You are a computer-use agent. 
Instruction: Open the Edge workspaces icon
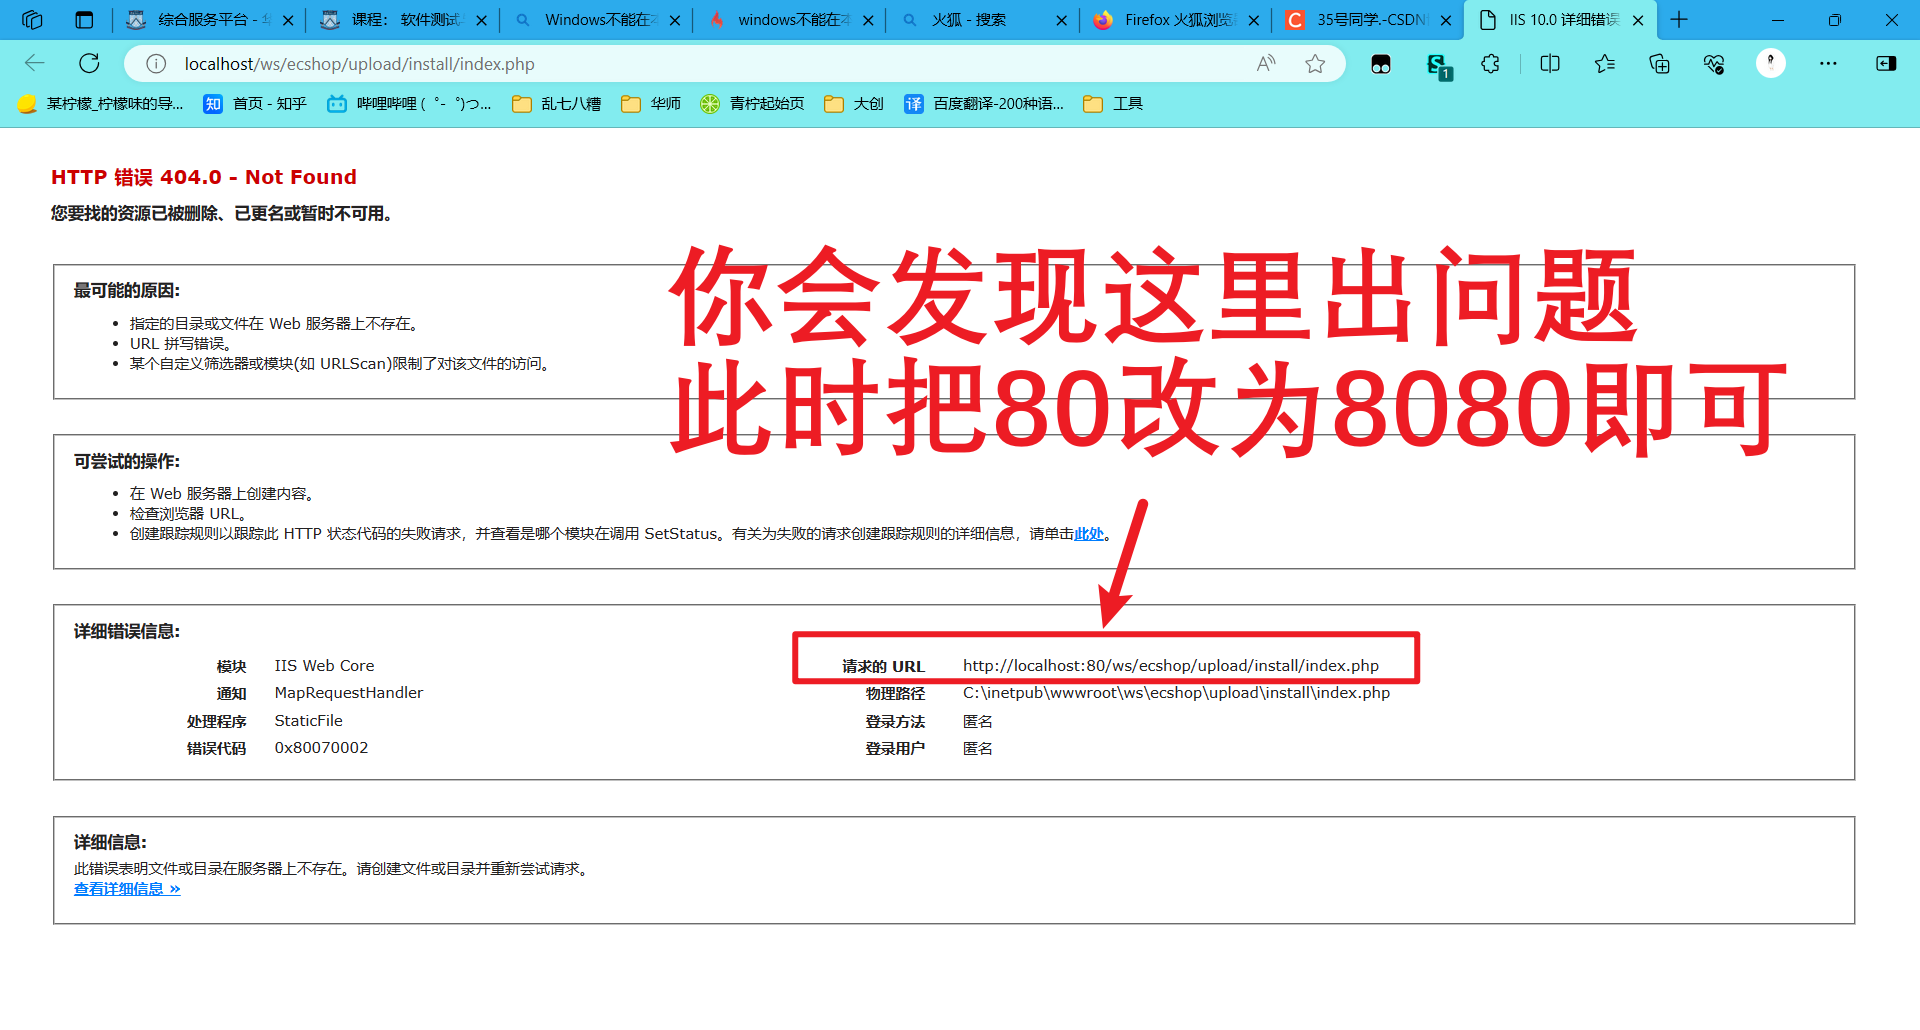[32, 19]
